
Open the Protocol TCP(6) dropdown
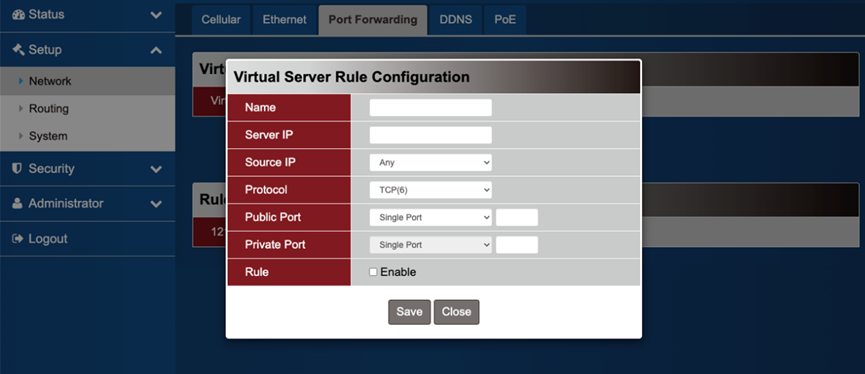click(430, 190)
